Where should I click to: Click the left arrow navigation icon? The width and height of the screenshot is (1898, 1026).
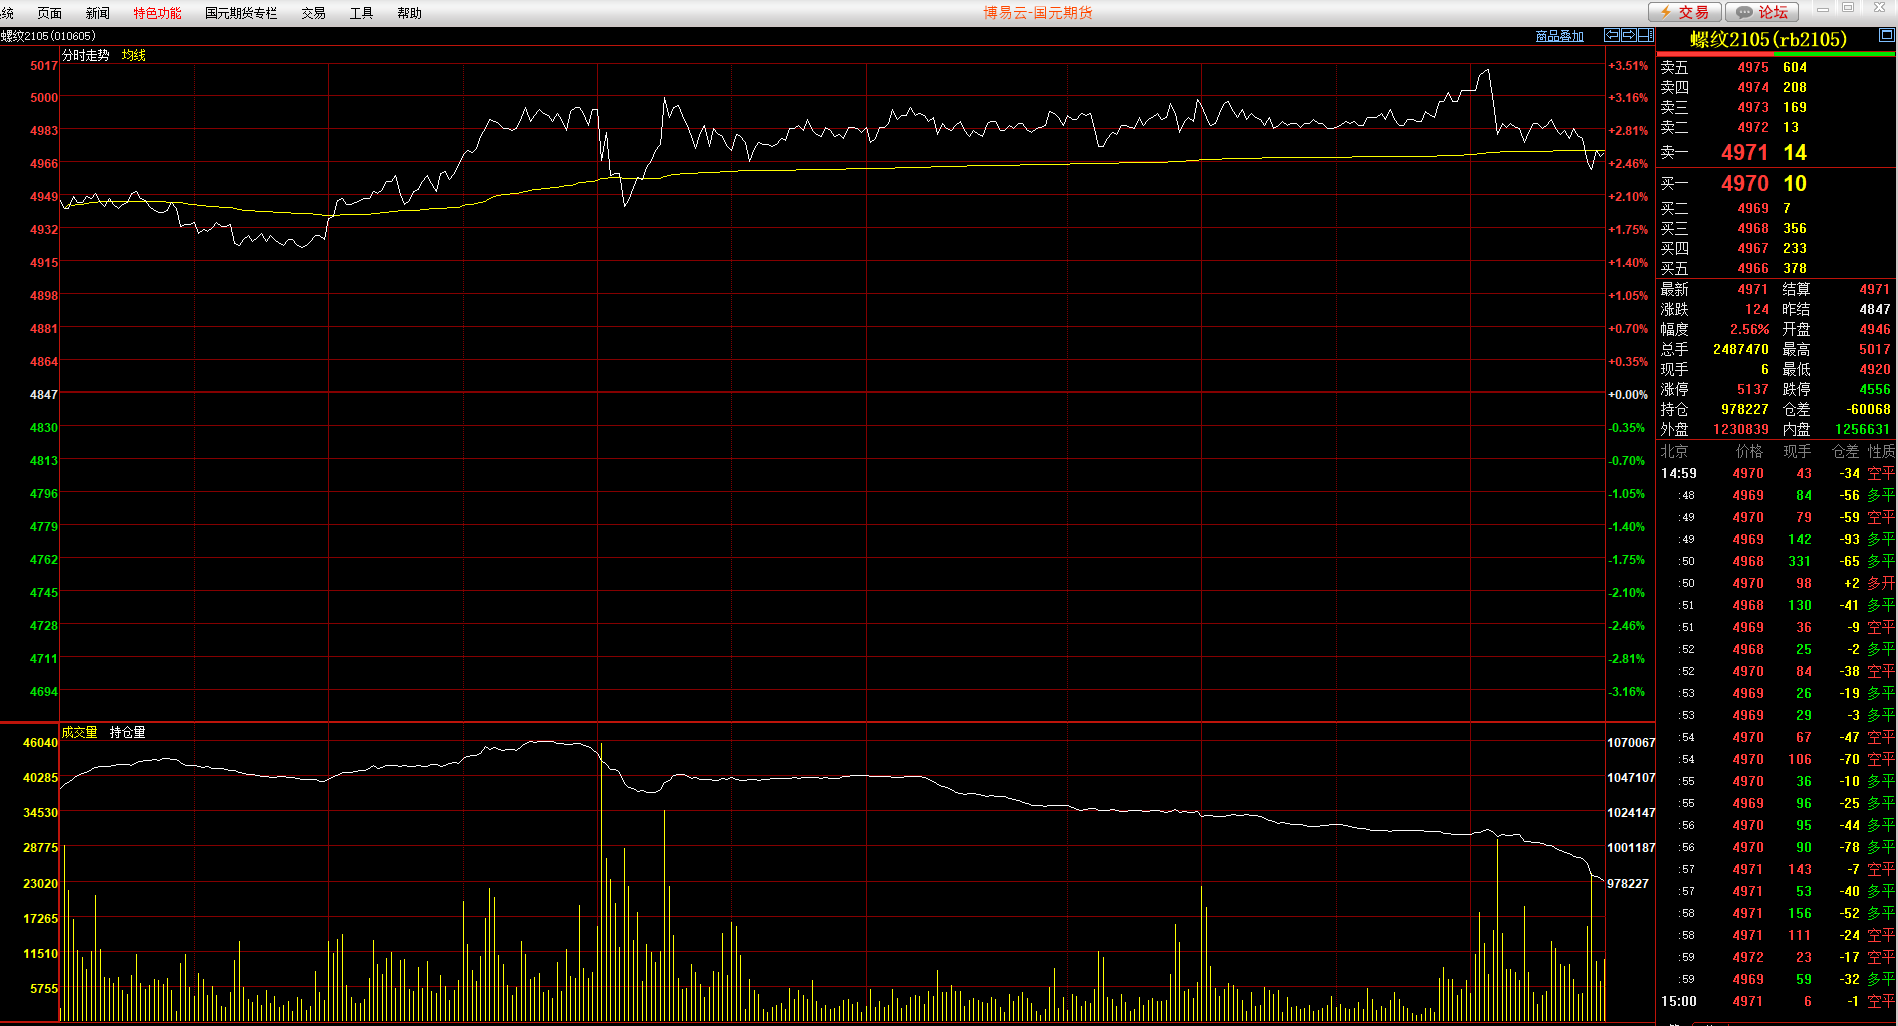coord(1612,35)
